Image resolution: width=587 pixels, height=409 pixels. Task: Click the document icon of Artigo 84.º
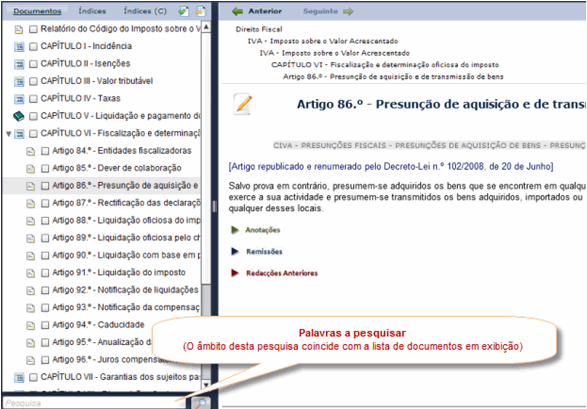(x=30, y=151)
